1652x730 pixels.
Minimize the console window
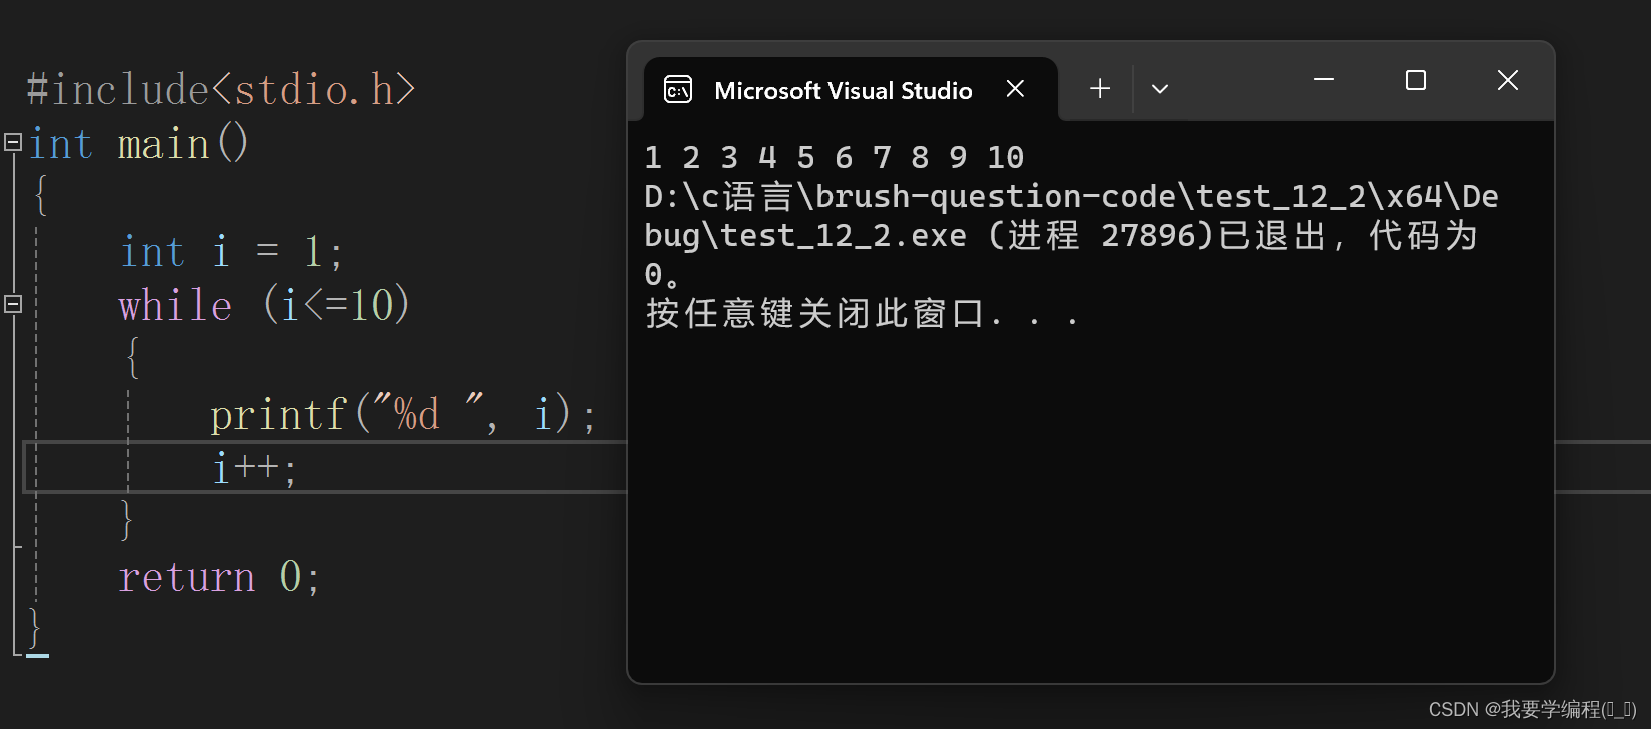click(1324, 80)
